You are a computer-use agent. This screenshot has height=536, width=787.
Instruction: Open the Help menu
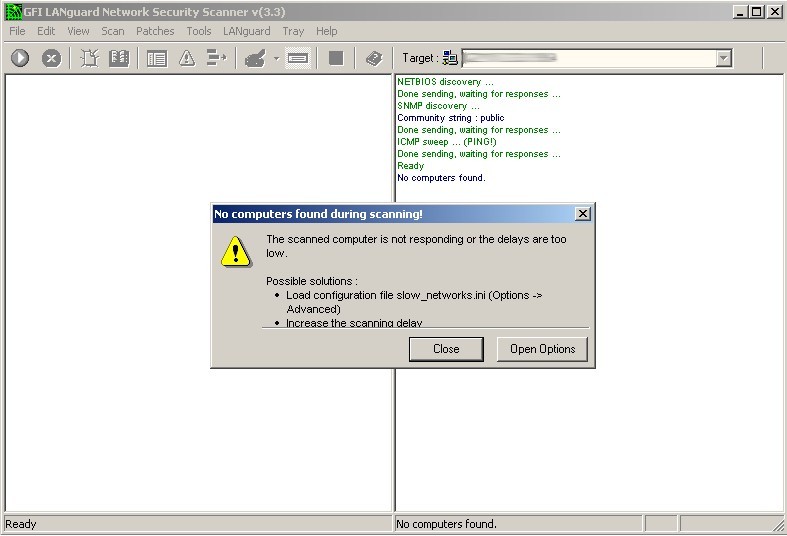(326, 31)
